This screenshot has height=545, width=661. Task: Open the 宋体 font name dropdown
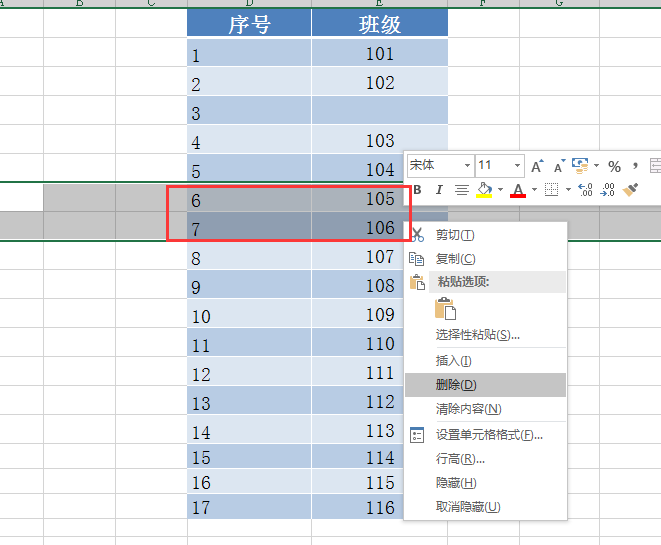coord(467,165)
